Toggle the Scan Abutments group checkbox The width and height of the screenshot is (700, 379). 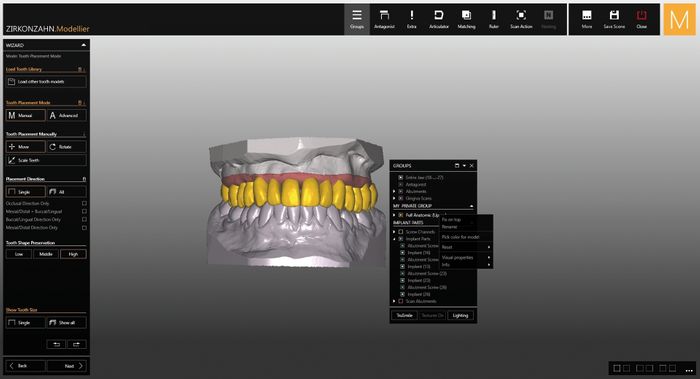tap(401, 301)
